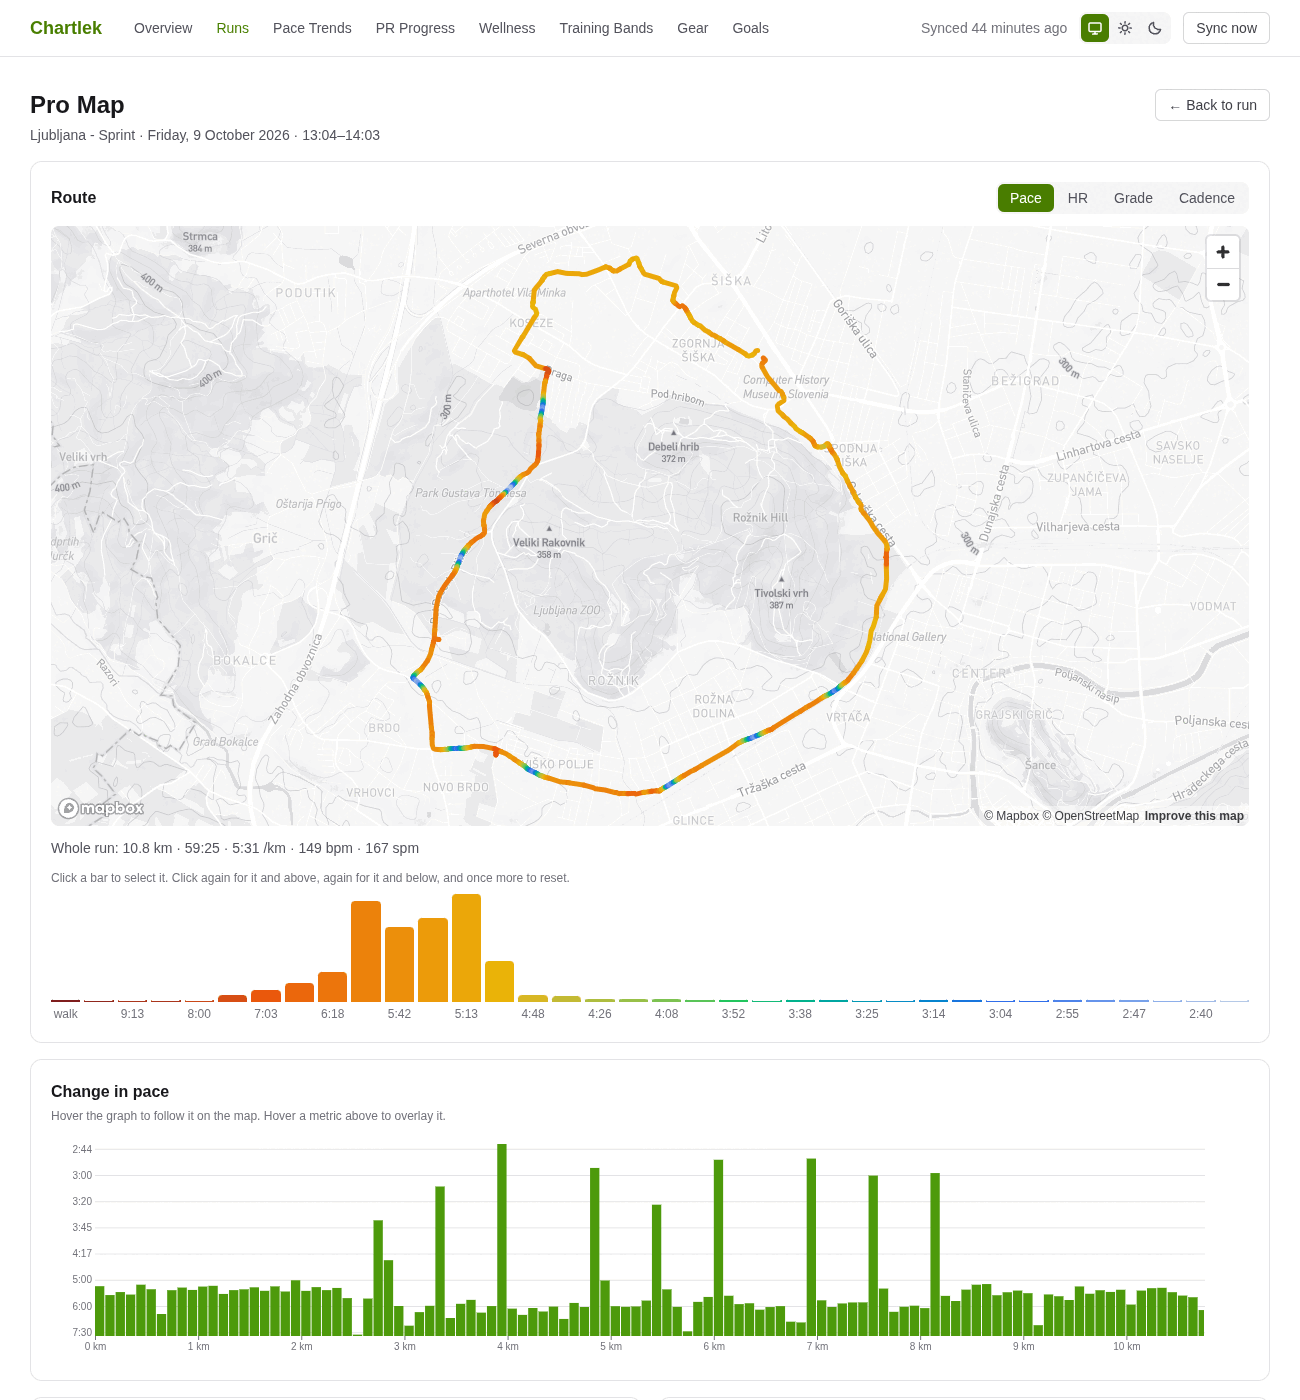Open the OpenStreetMap attribution link
The height and width of the screenshot is (1400, 1300).
point(1090,816)
